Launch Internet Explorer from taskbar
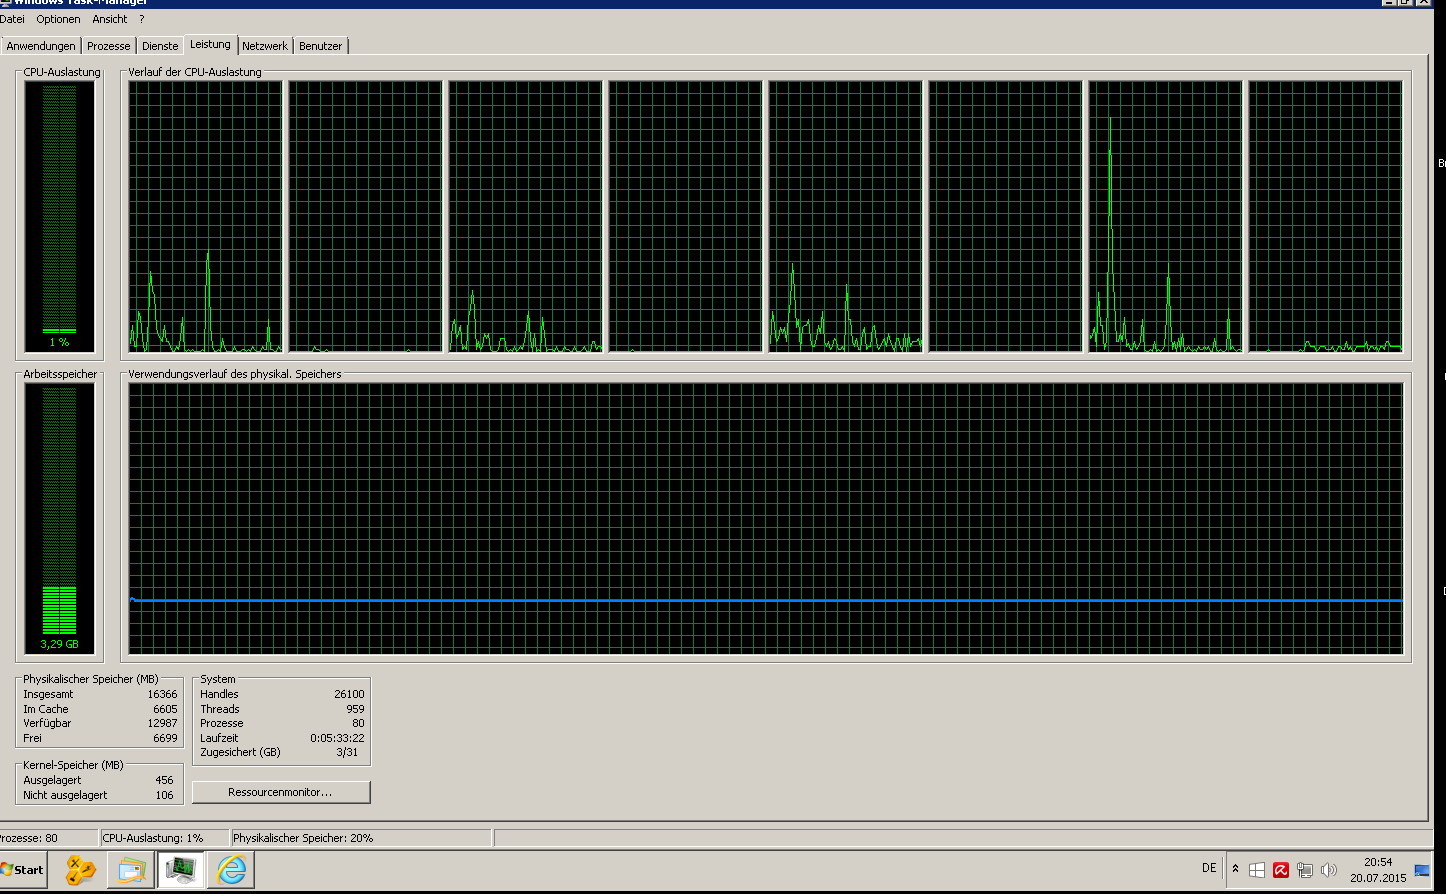 (x=231, y=870)
